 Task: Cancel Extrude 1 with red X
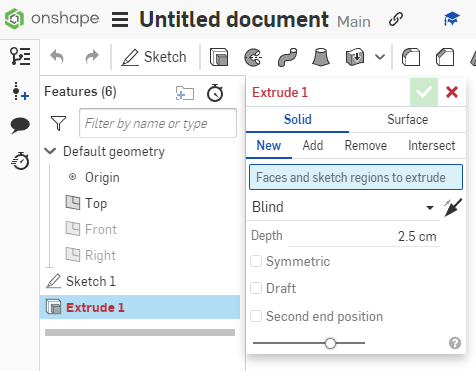[452, 92]
